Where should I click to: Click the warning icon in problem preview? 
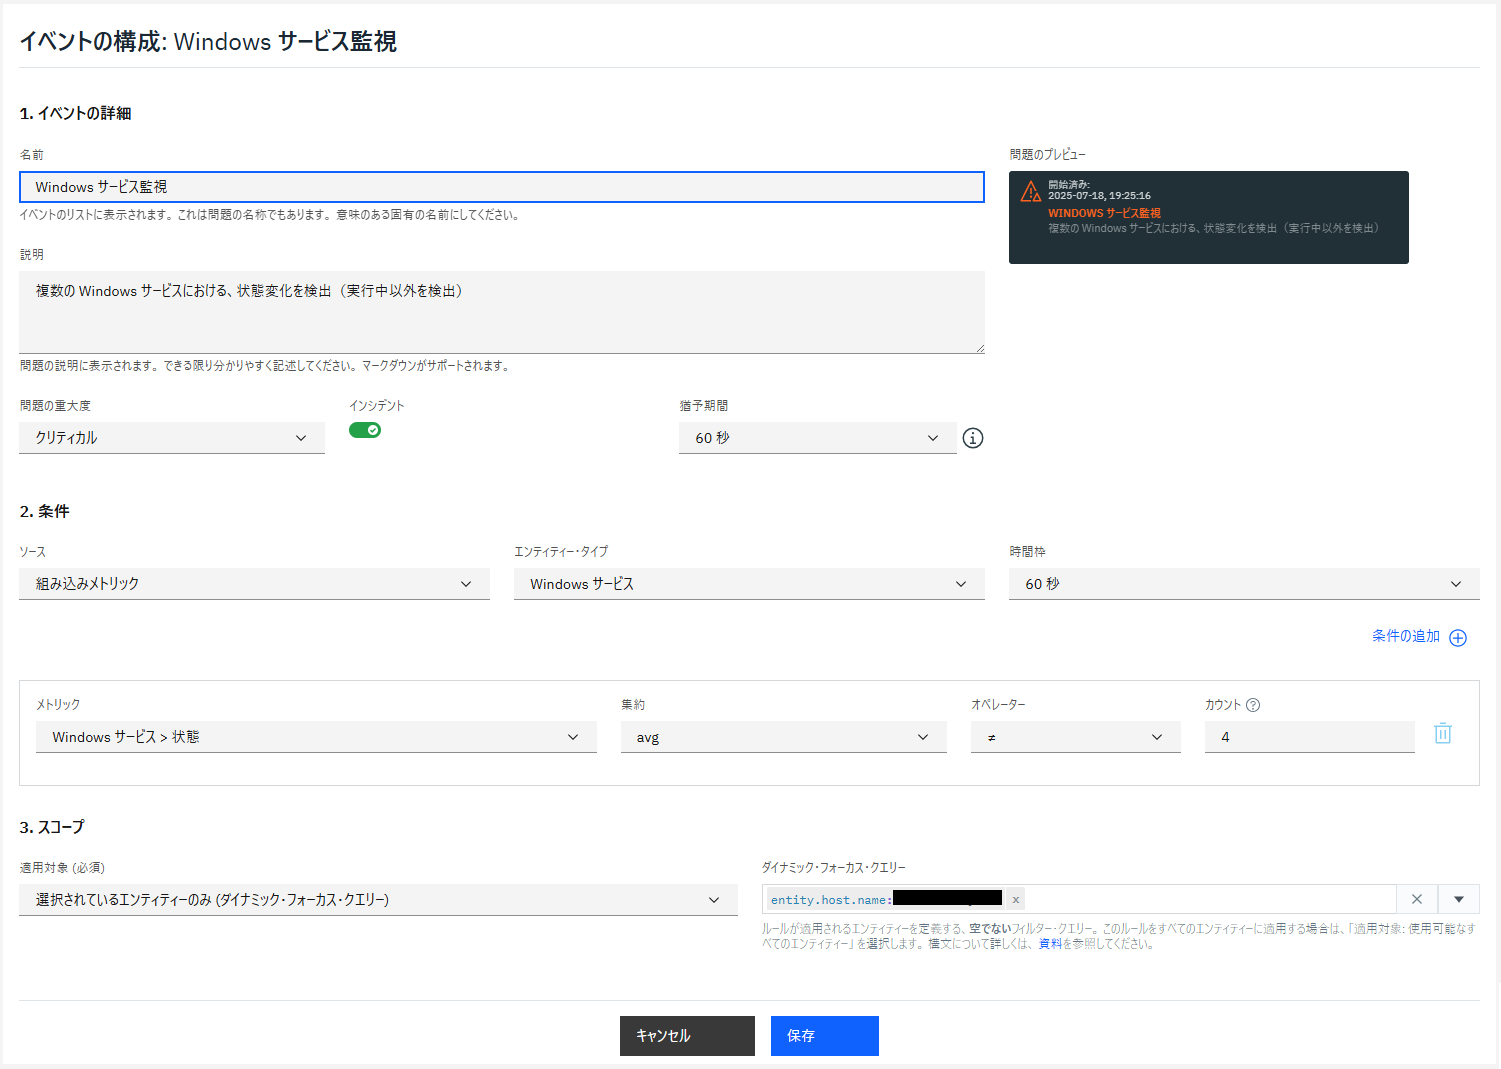(x=1031, y=192)
